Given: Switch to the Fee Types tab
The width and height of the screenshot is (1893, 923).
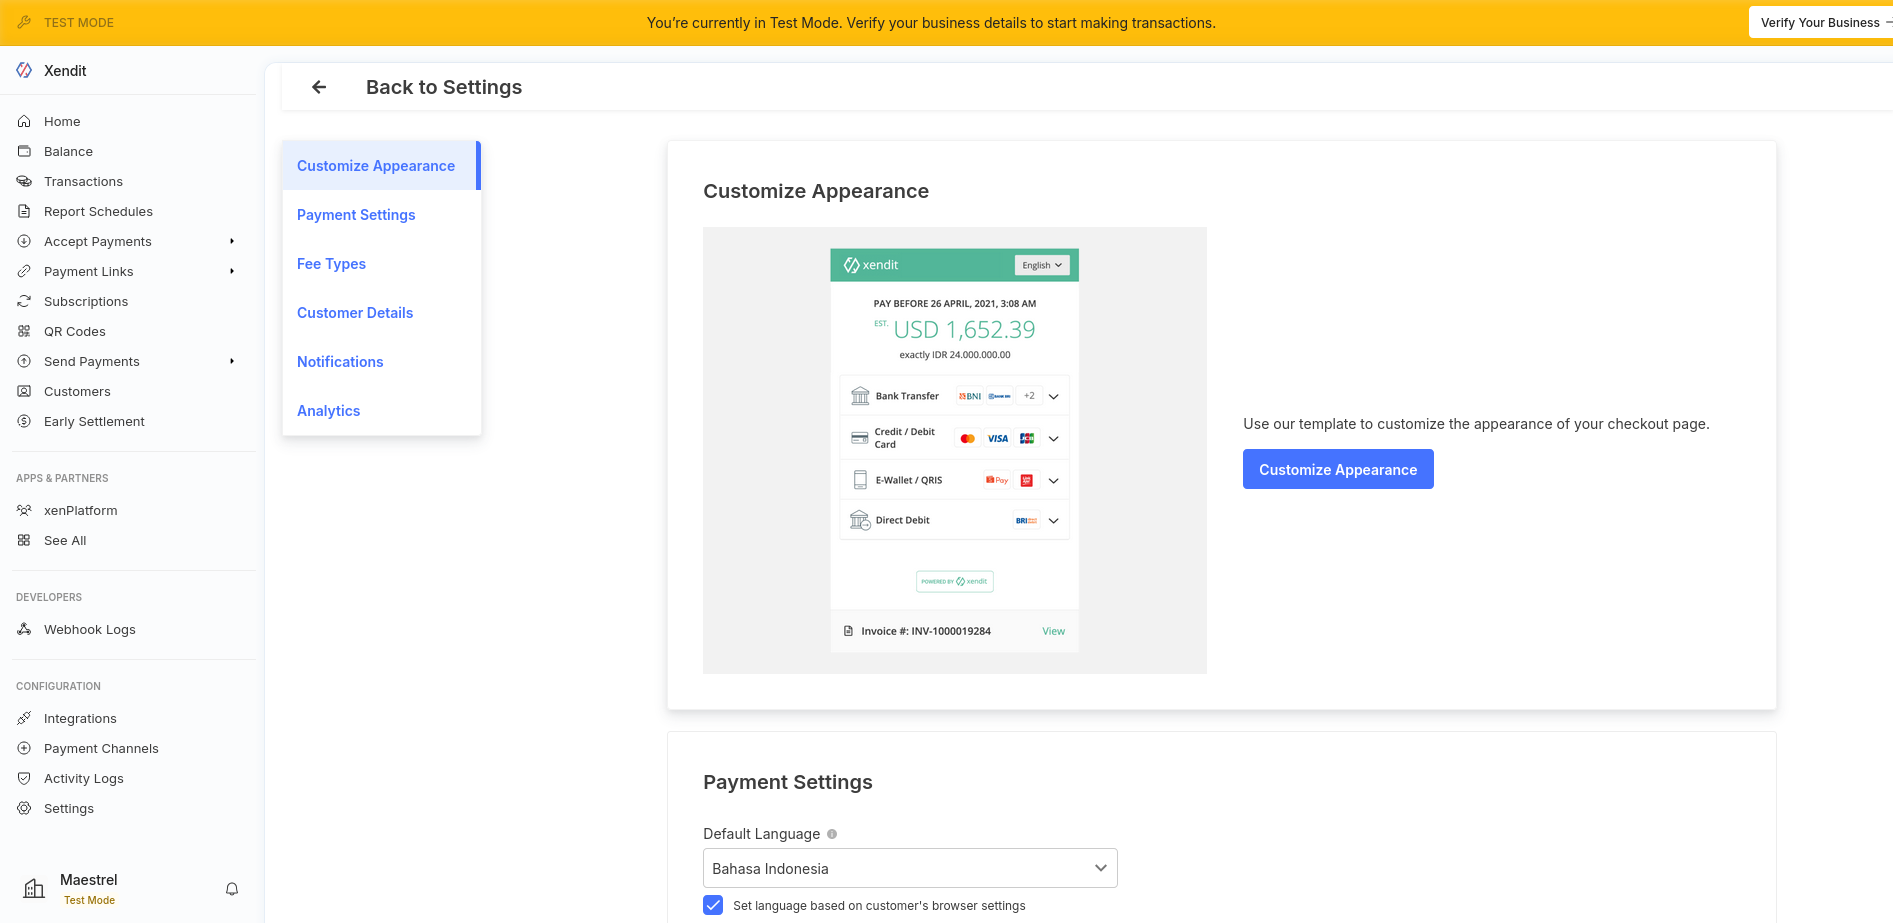Looking at the screenshot, I should (331, 264).
